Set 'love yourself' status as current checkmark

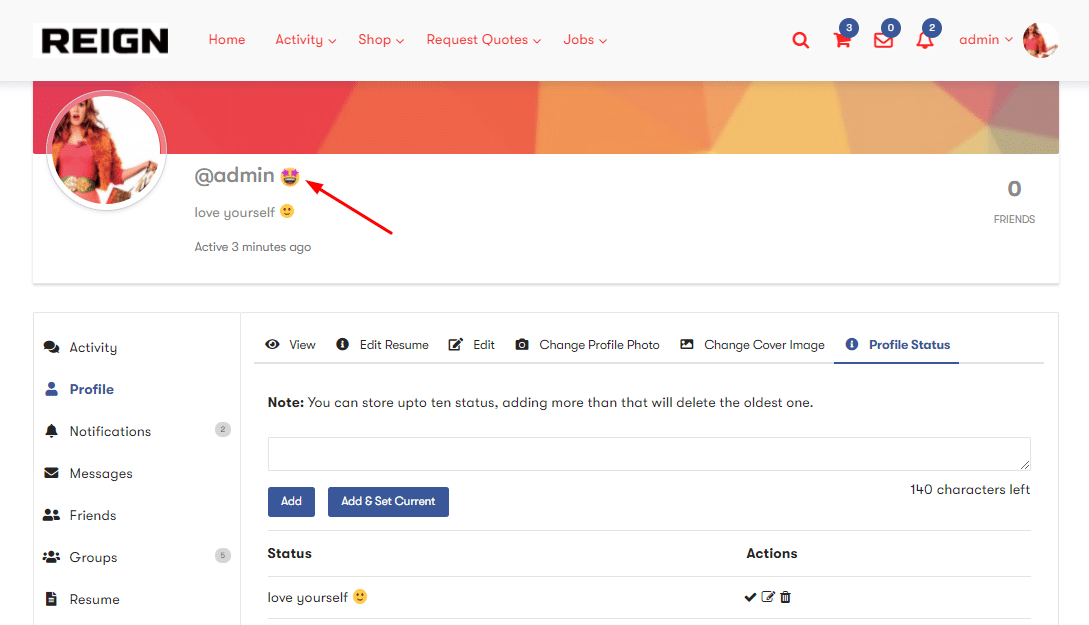coord(750,597)
